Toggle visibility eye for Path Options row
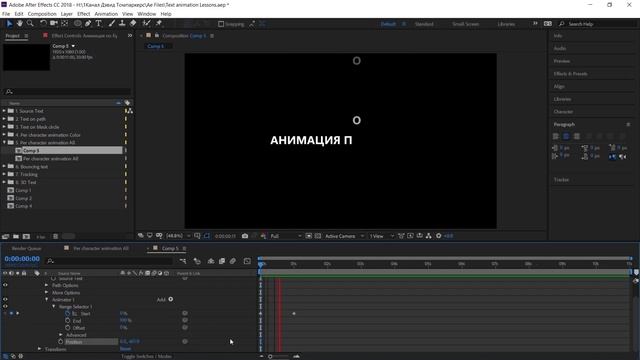The image size is (640, 360). pyautogui.click(x=5, y=285)
